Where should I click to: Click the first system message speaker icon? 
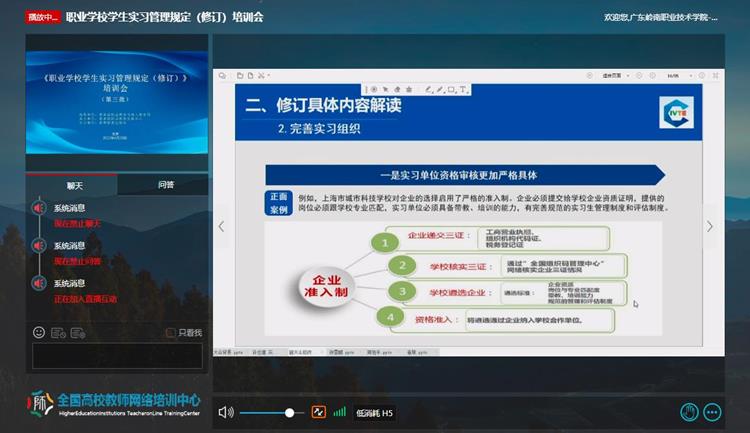coord(38,208)
